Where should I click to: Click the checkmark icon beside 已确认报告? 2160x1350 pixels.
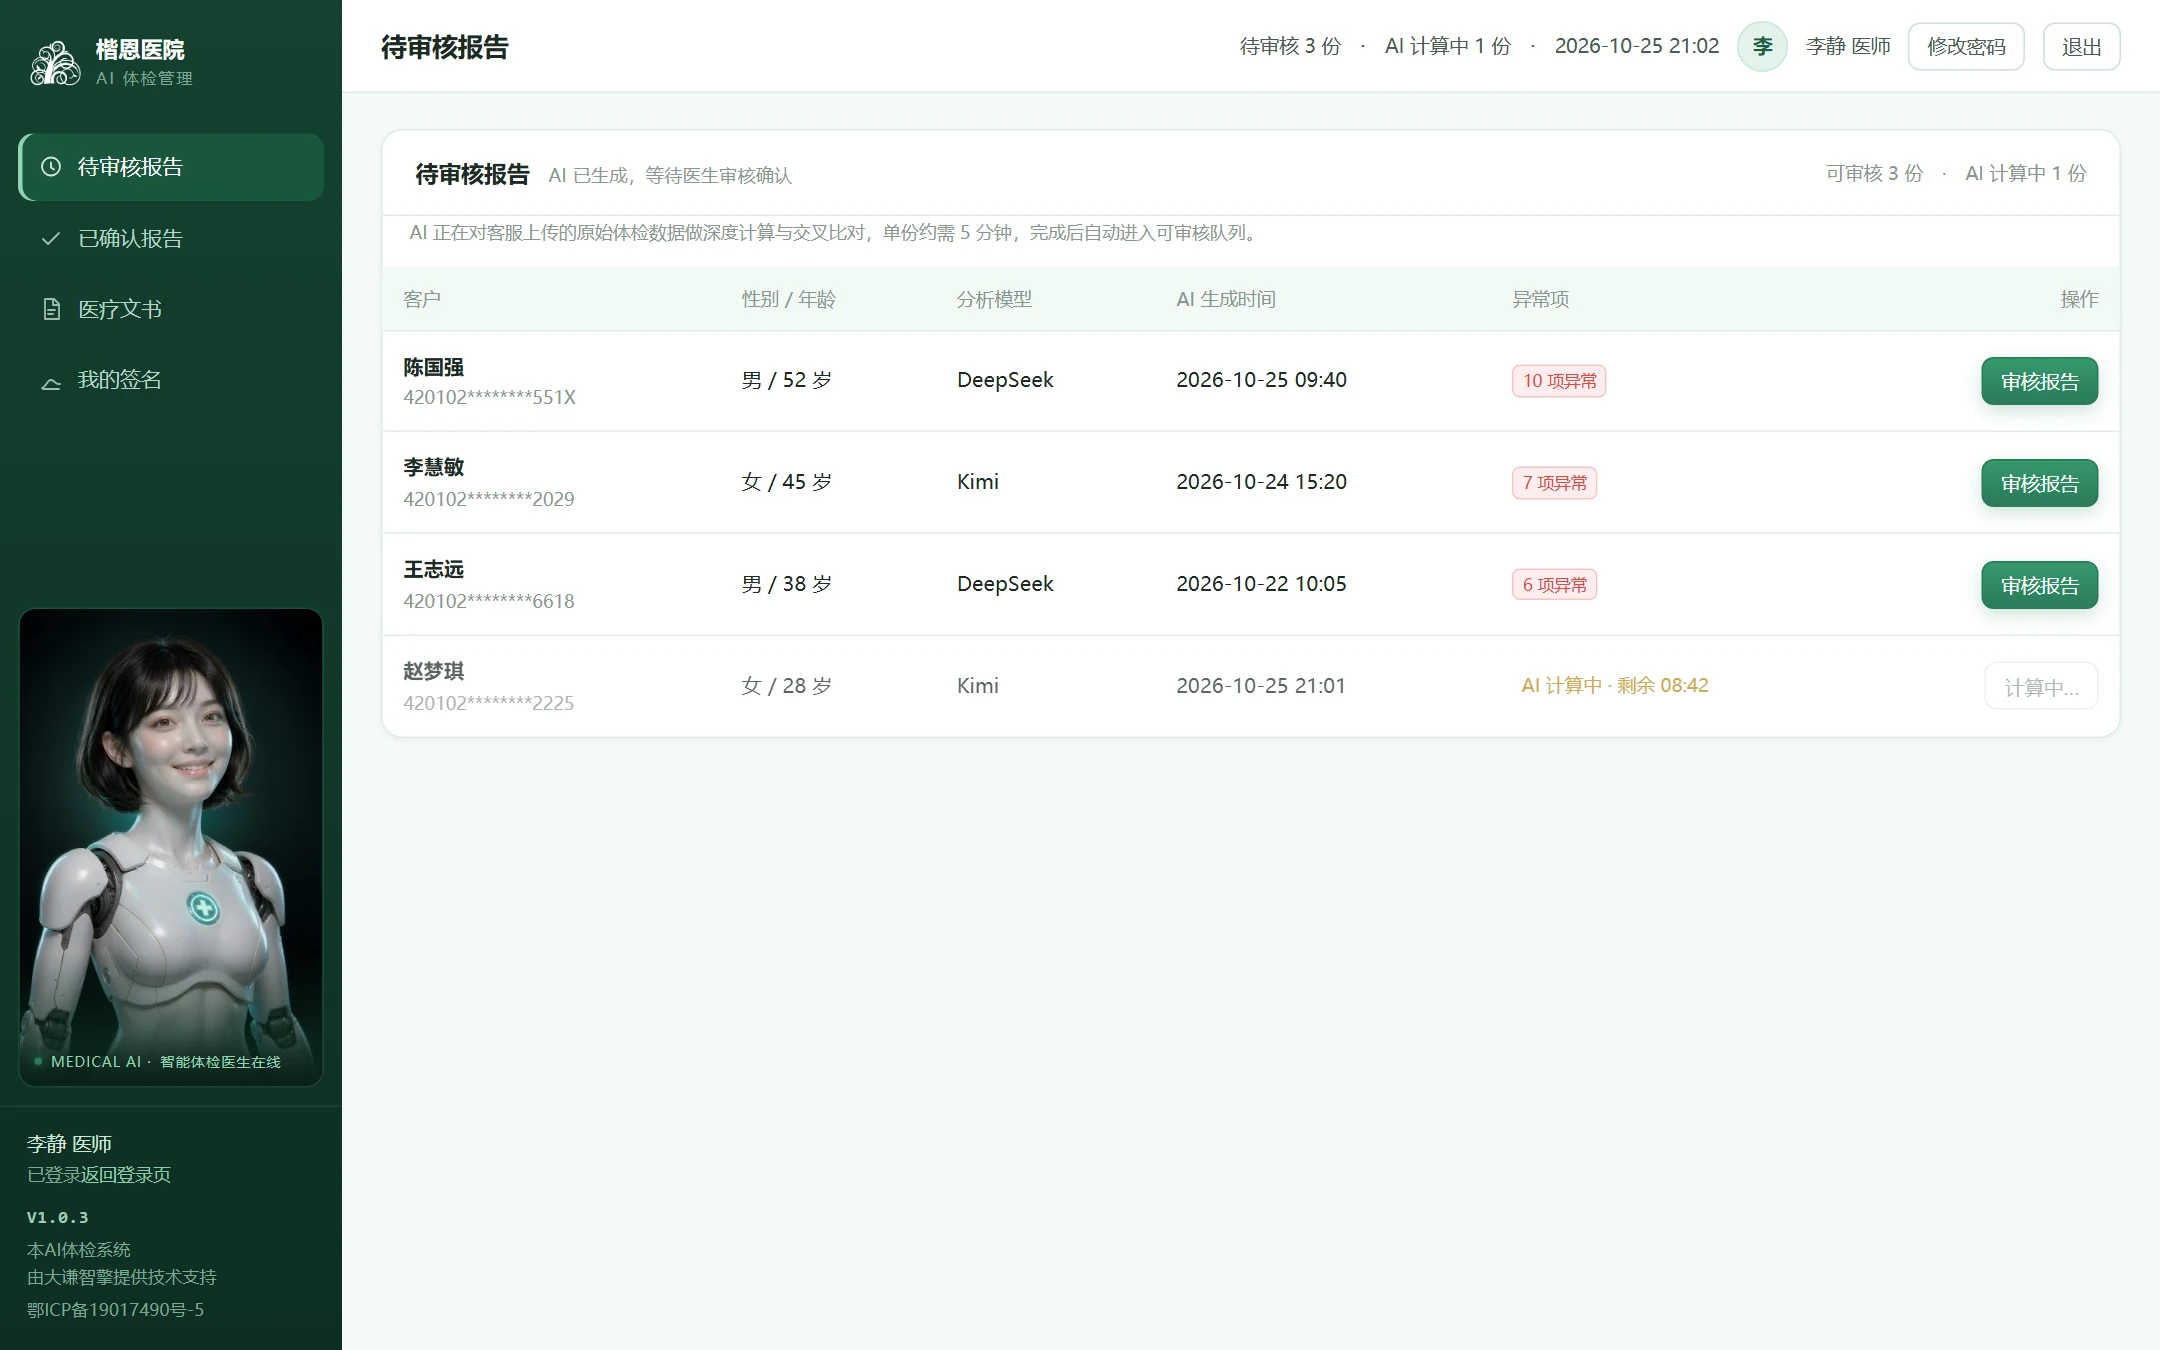point(51,238)
